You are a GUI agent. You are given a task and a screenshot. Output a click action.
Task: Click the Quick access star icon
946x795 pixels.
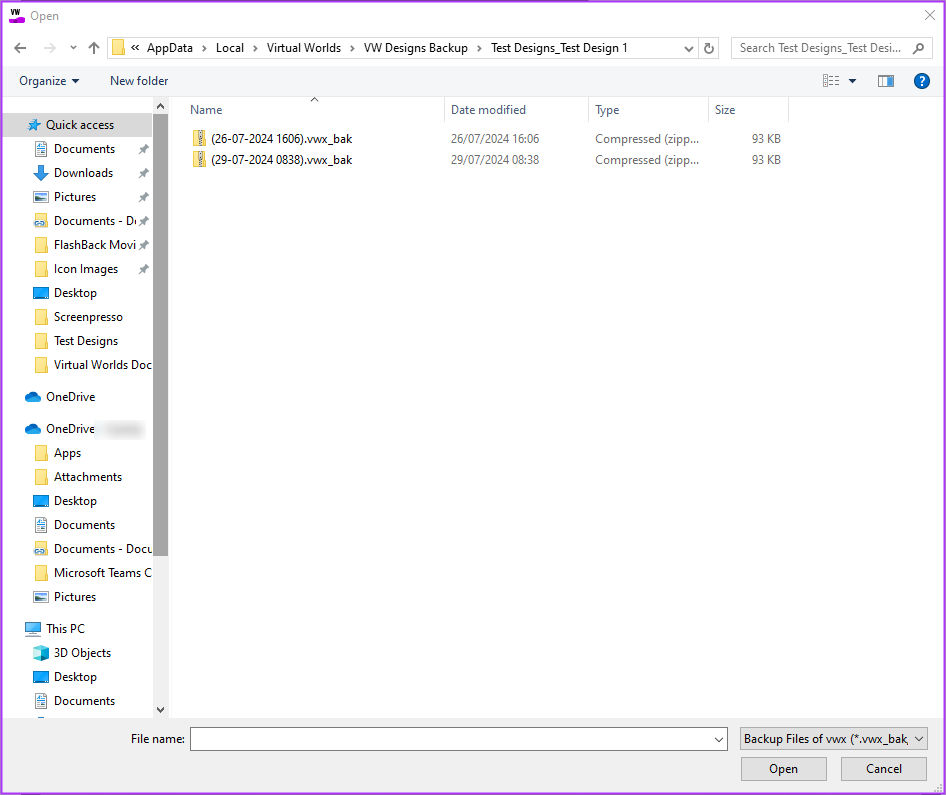pos(34,125)
